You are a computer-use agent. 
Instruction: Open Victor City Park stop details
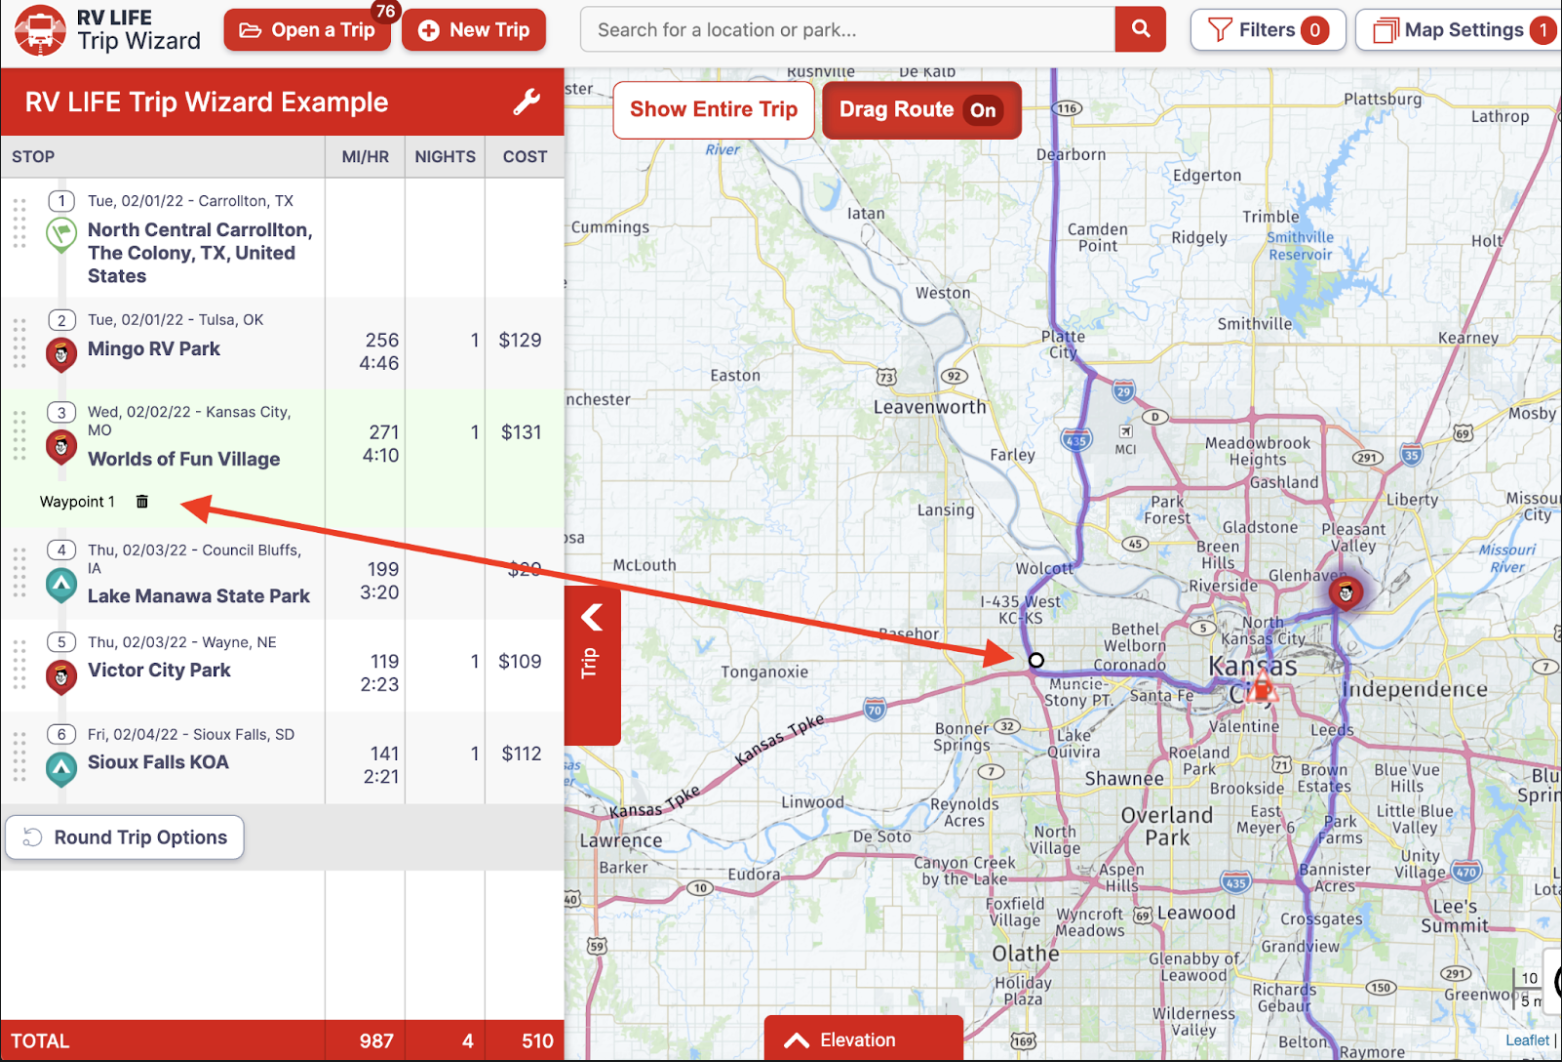159,670
